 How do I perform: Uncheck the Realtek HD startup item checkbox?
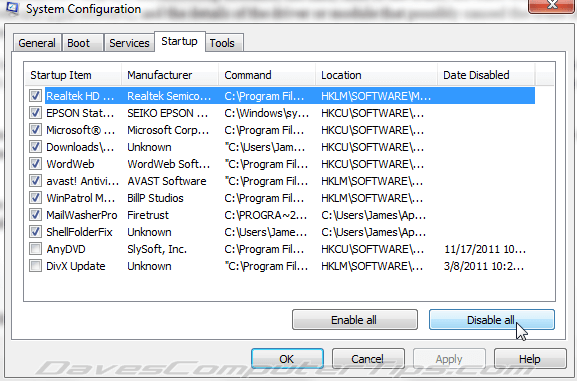(x=35, y=96)
